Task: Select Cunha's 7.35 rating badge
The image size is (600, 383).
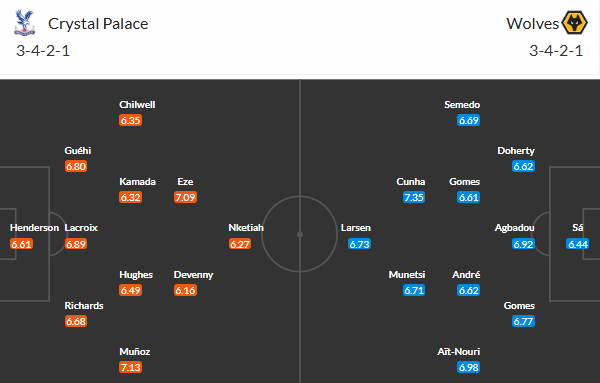Action: 414,197
